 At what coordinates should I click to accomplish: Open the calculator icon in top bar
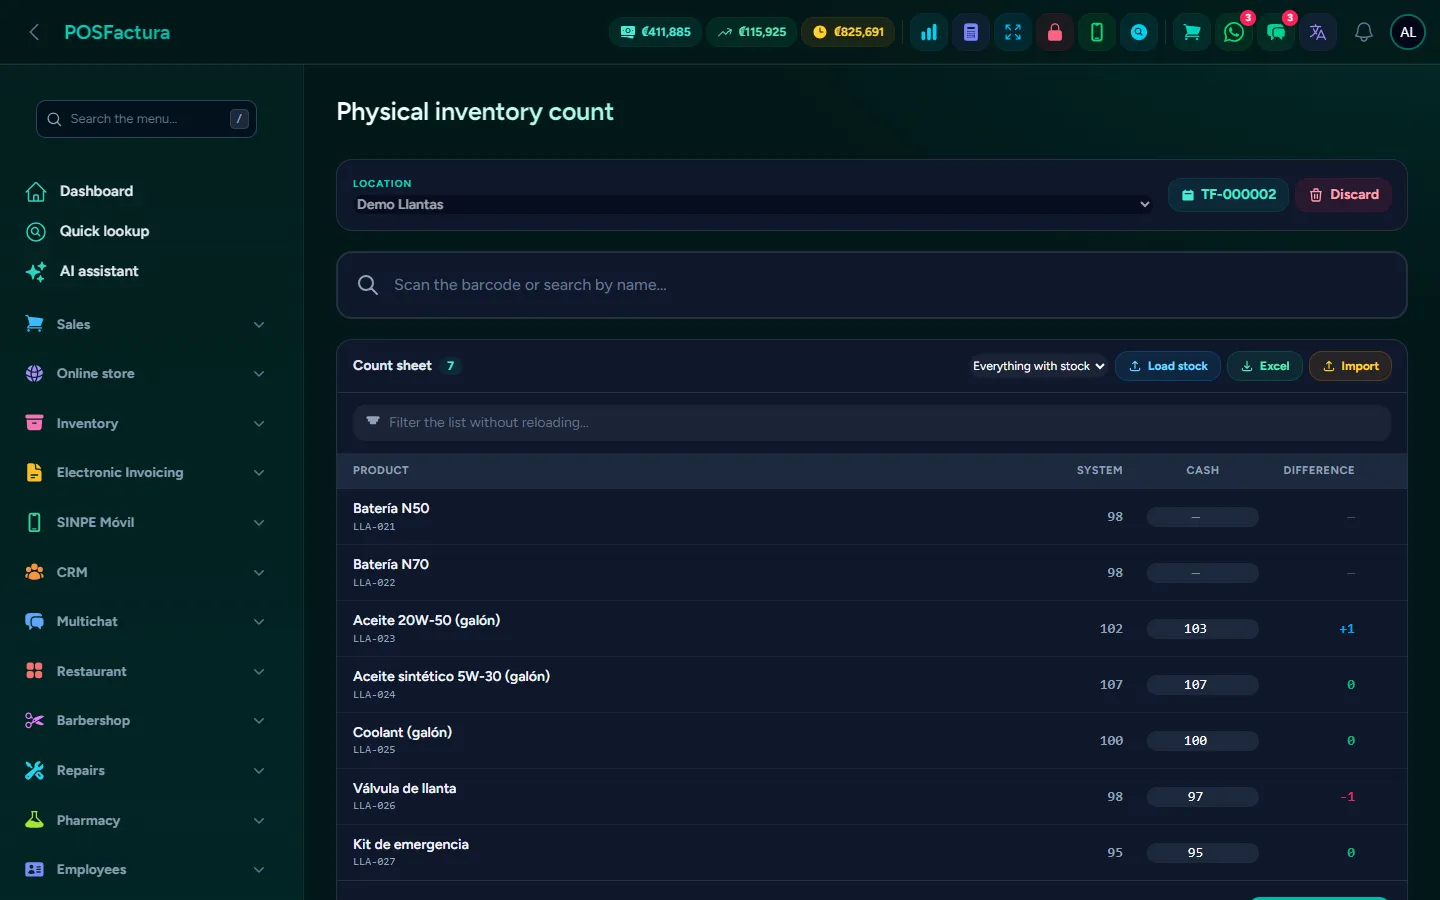pos(971,32)
